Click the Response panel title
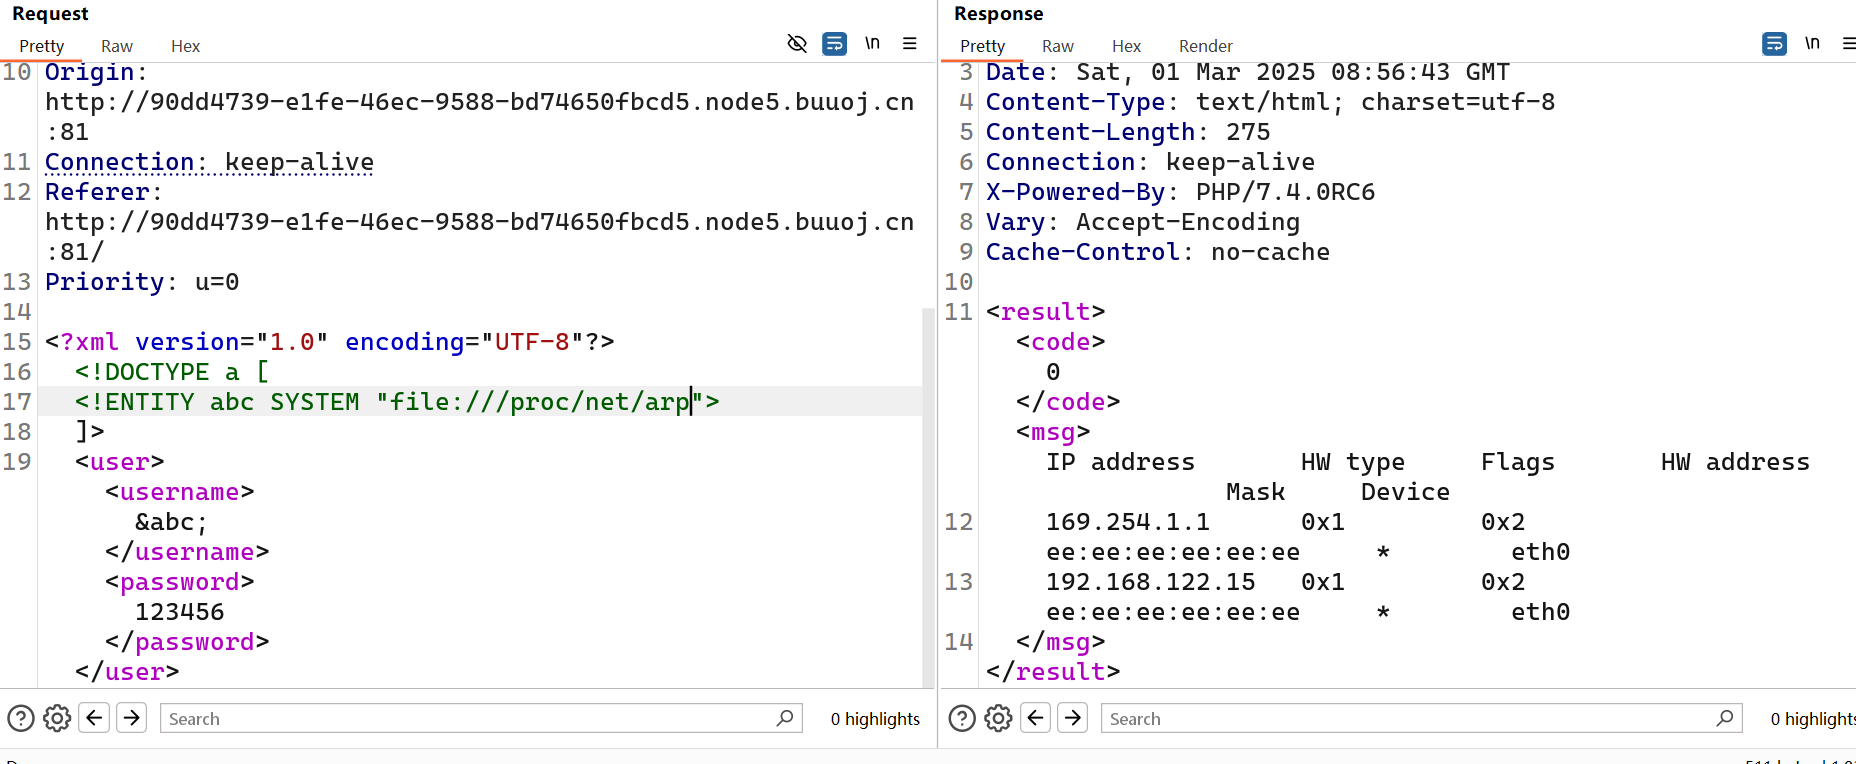 pyautogui.click(x=998, y=13)
